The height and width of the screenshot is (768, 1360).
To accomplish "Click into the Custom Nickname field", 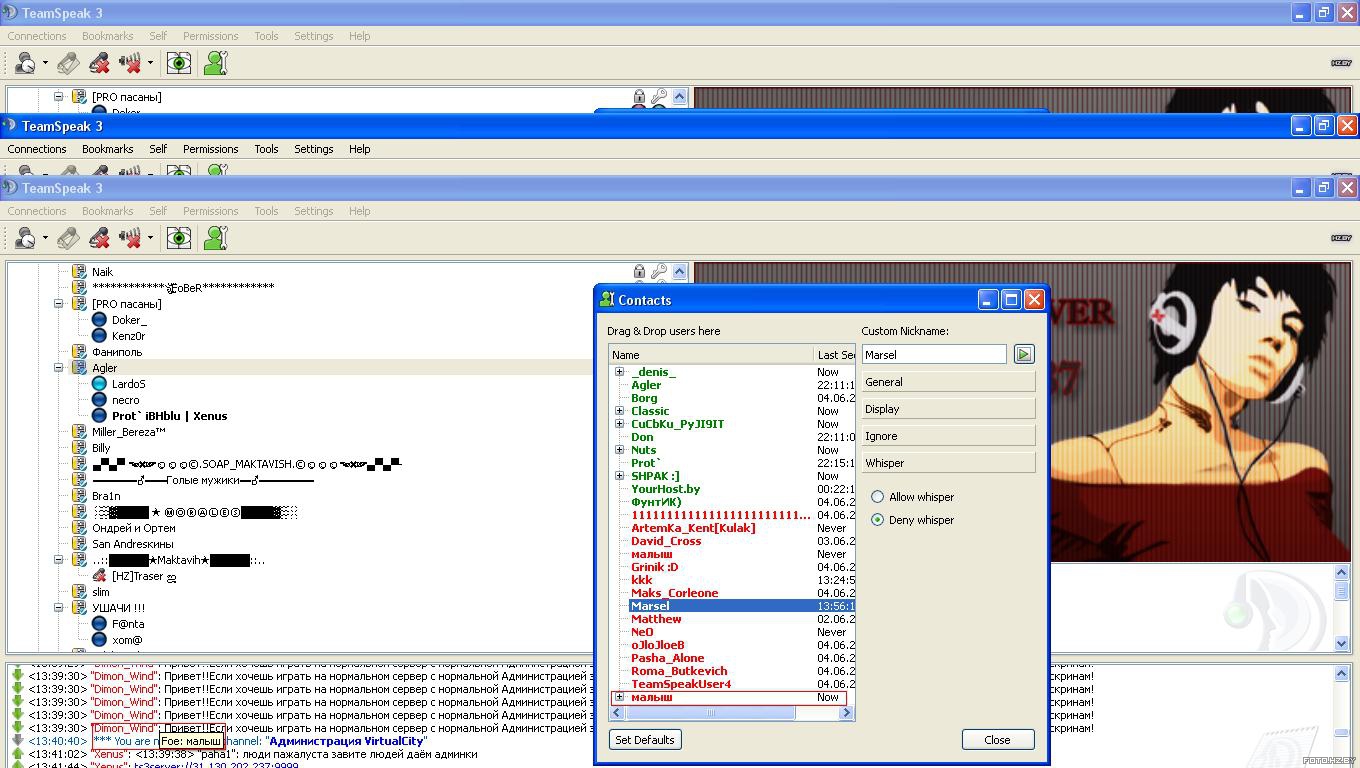I will click(934, 354).
